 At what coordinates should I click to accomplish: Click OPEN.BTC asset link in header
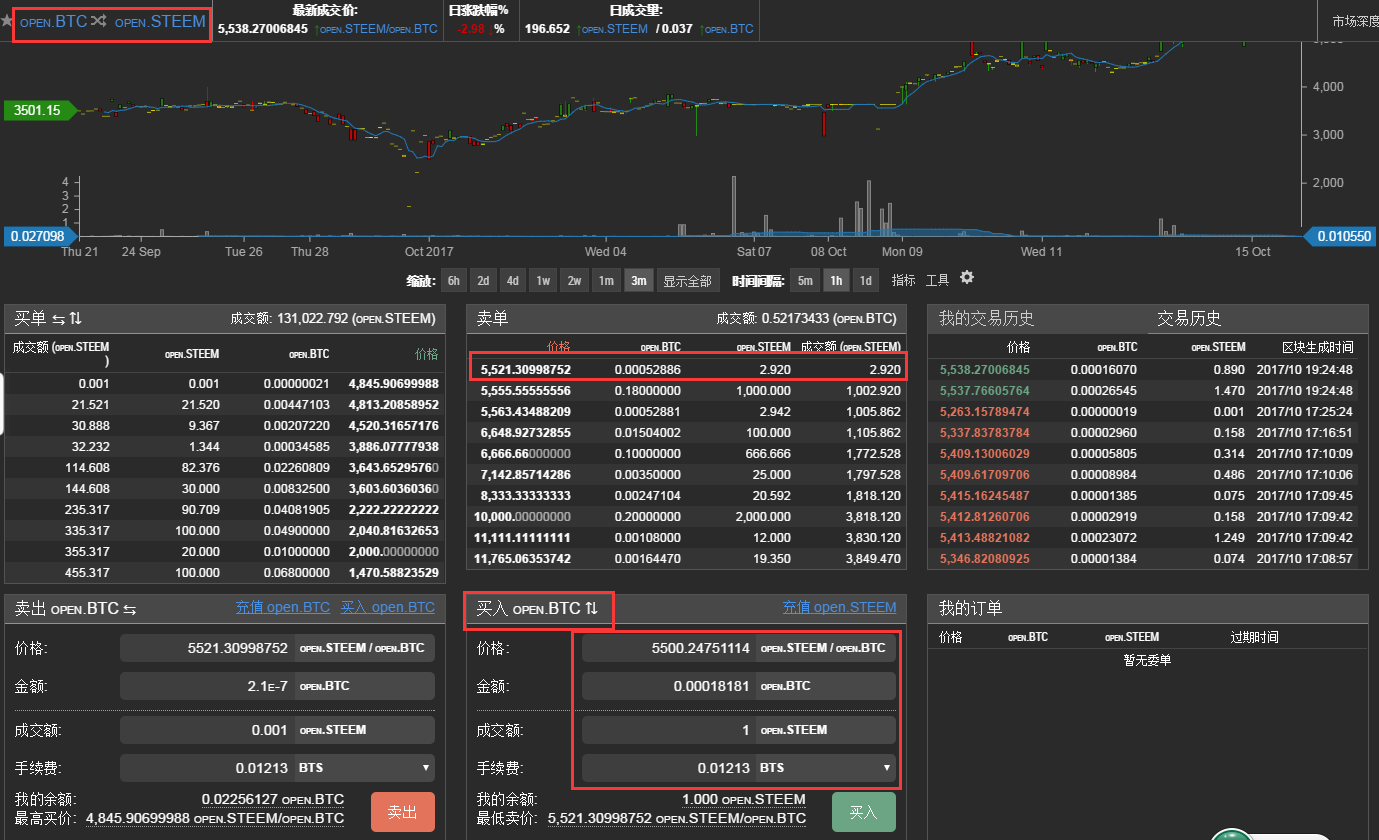[53, 21]
